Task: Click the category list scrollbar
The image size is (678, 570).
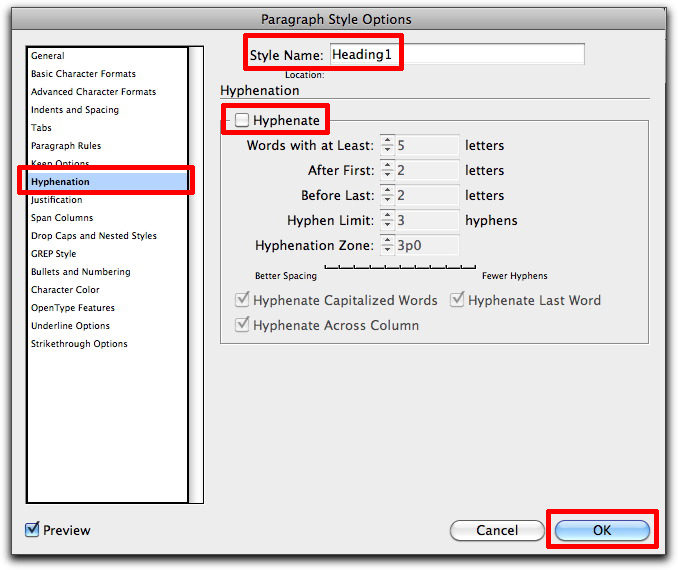Action: pos(196,275)
